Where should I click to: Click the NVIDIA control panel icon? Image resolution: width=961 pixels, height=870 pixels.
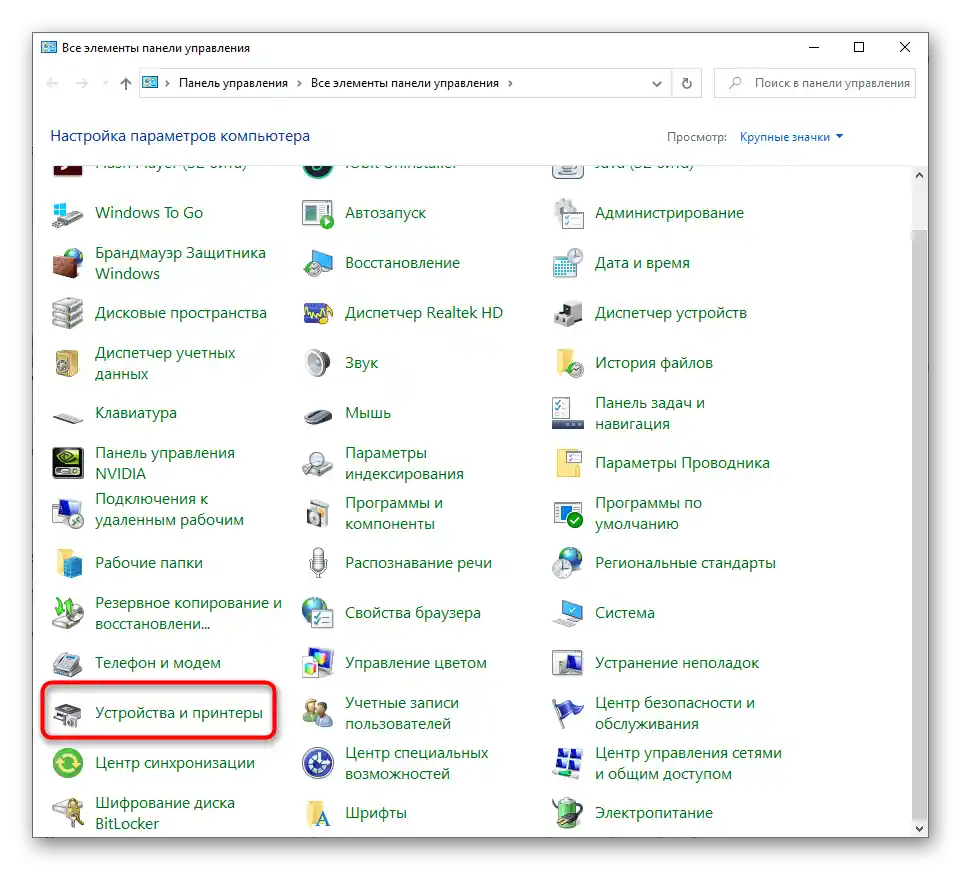point(67,463)
